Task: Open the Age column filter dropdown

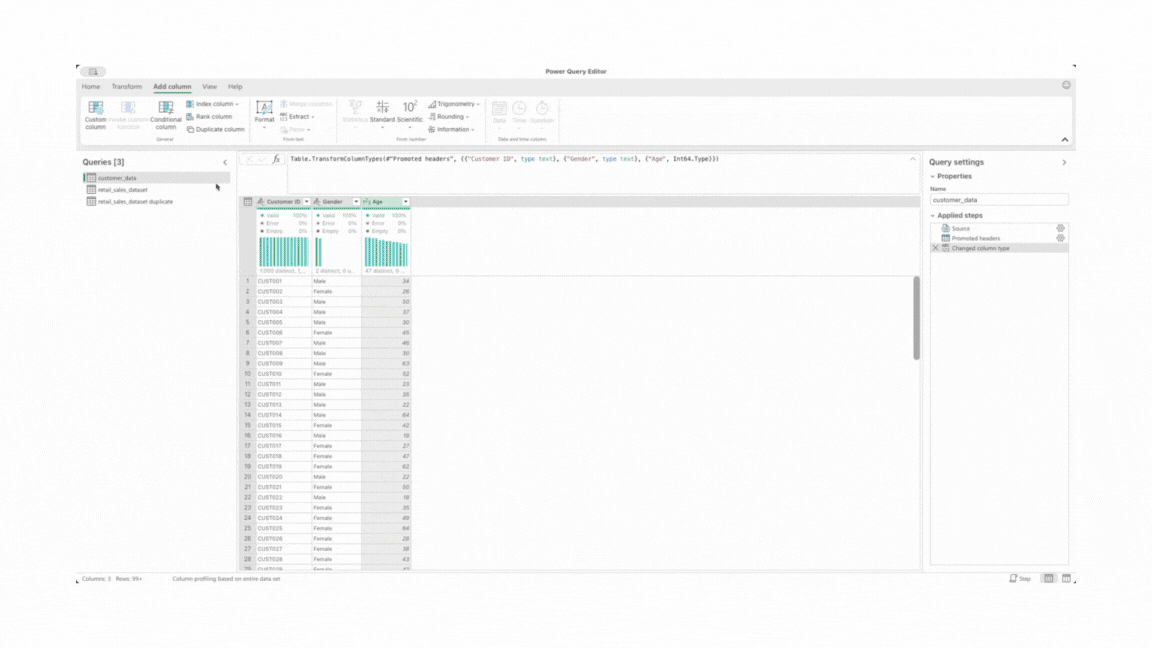Action: 406,201
